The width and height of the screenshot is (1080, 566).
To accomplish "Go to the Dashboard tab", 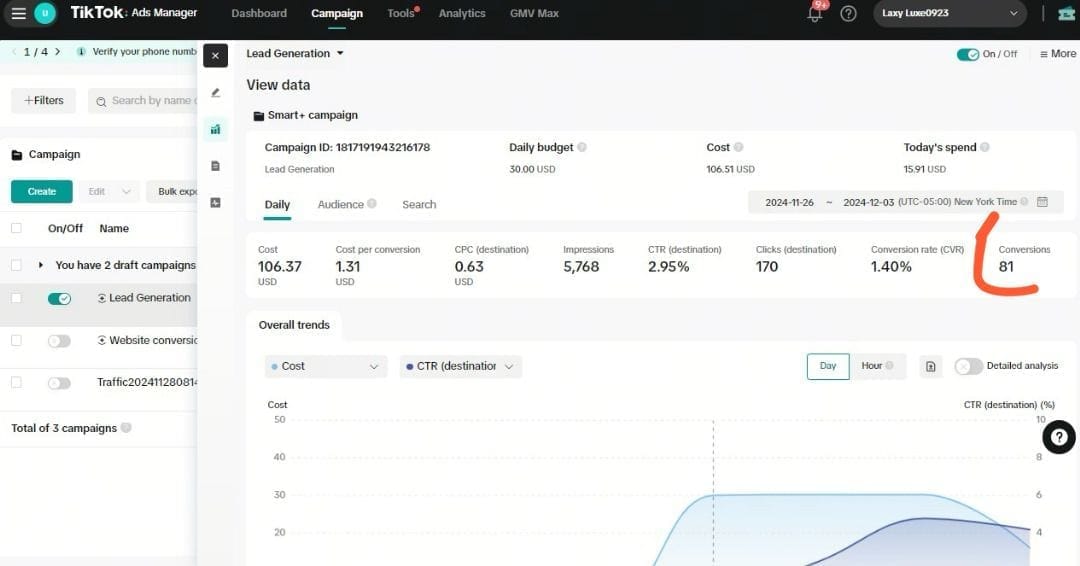I will (x=259, y=13).
